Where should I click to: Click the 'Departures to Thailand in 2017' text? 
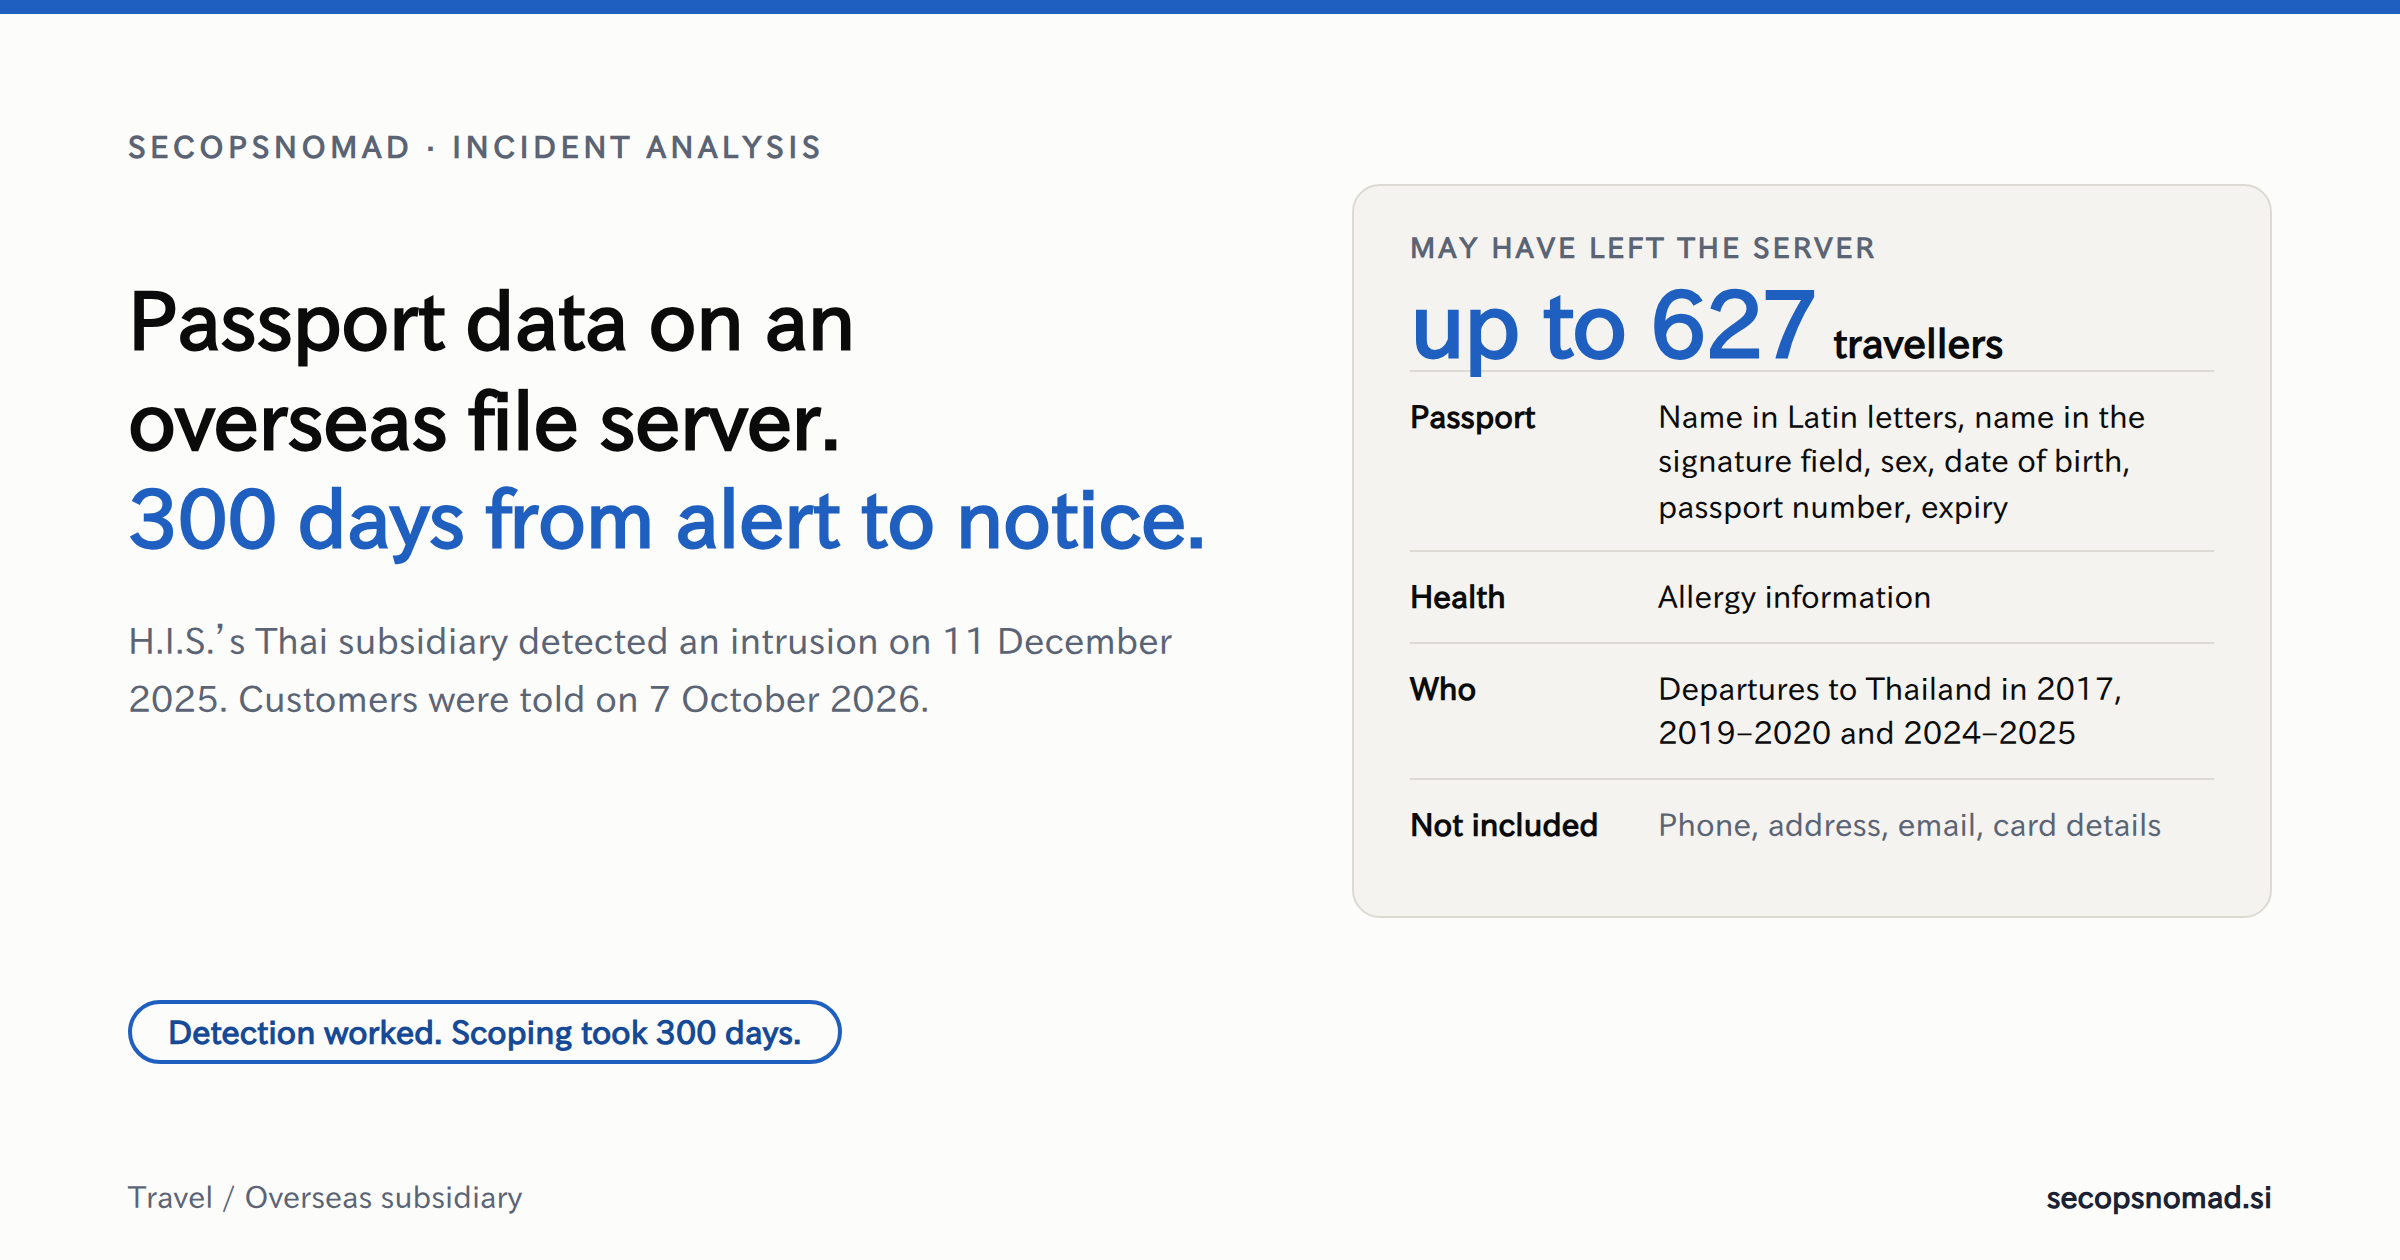click(1890, 711)
